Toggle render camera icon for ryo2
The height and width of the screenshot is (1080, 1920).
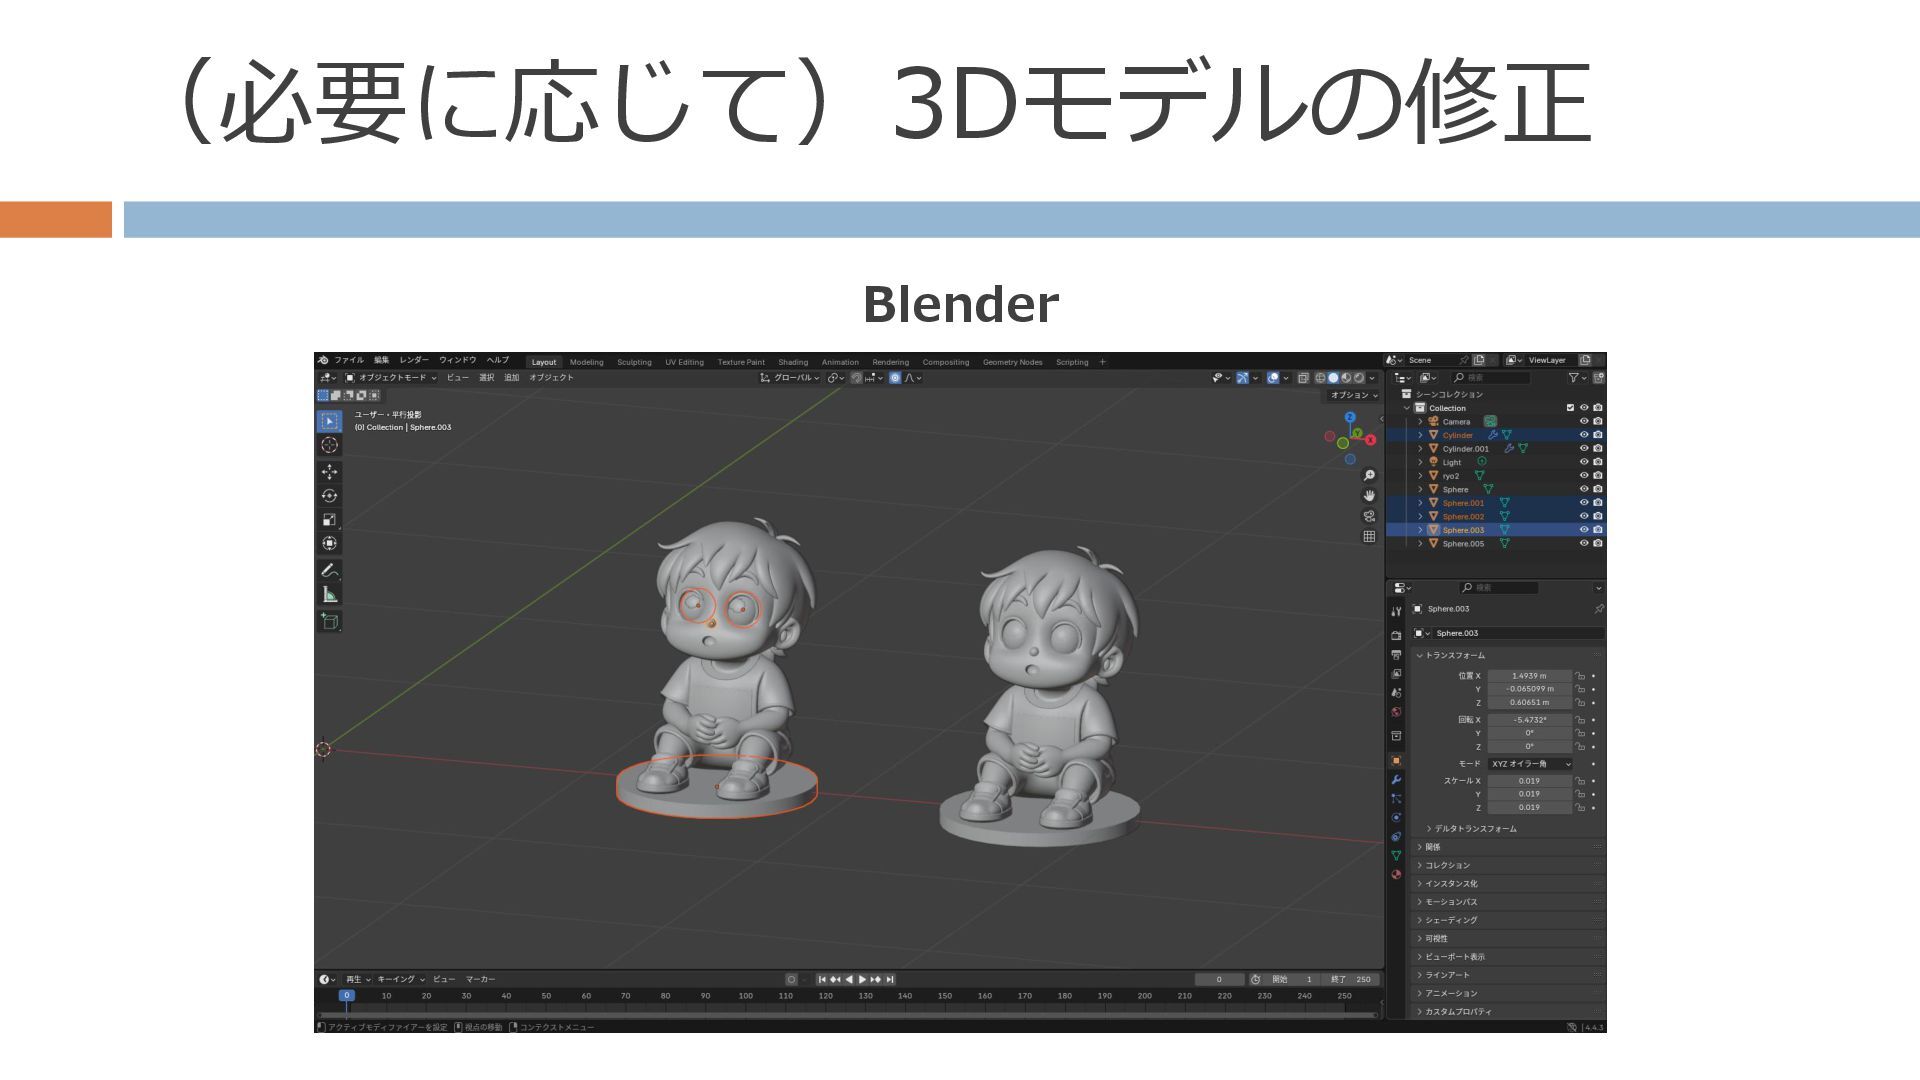tap(1598, 476)
